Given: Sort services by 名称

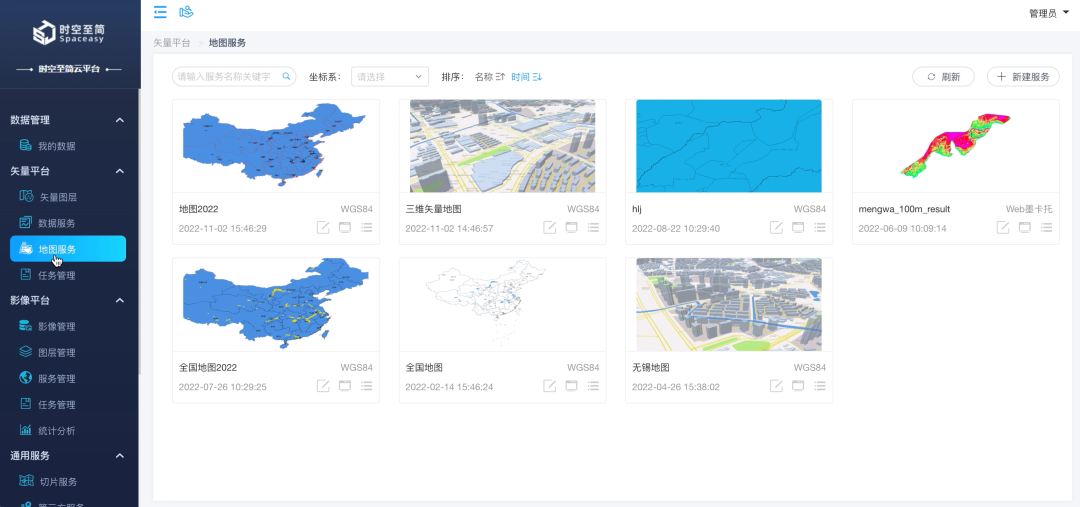Looking at the screenshot, I should (x=490, y=76).
